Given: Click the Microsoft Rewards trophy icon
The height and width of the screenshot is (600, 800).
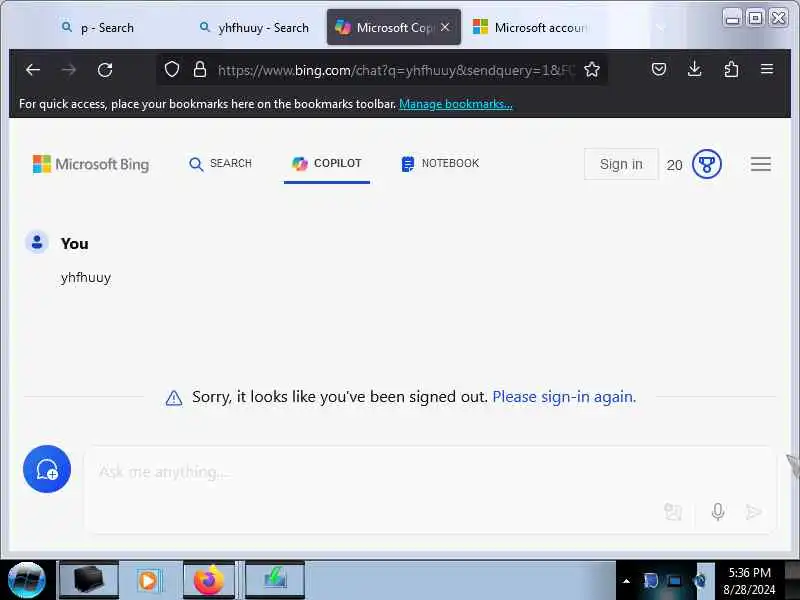Looking at the screenshot, I should click(x=707, y=164).
